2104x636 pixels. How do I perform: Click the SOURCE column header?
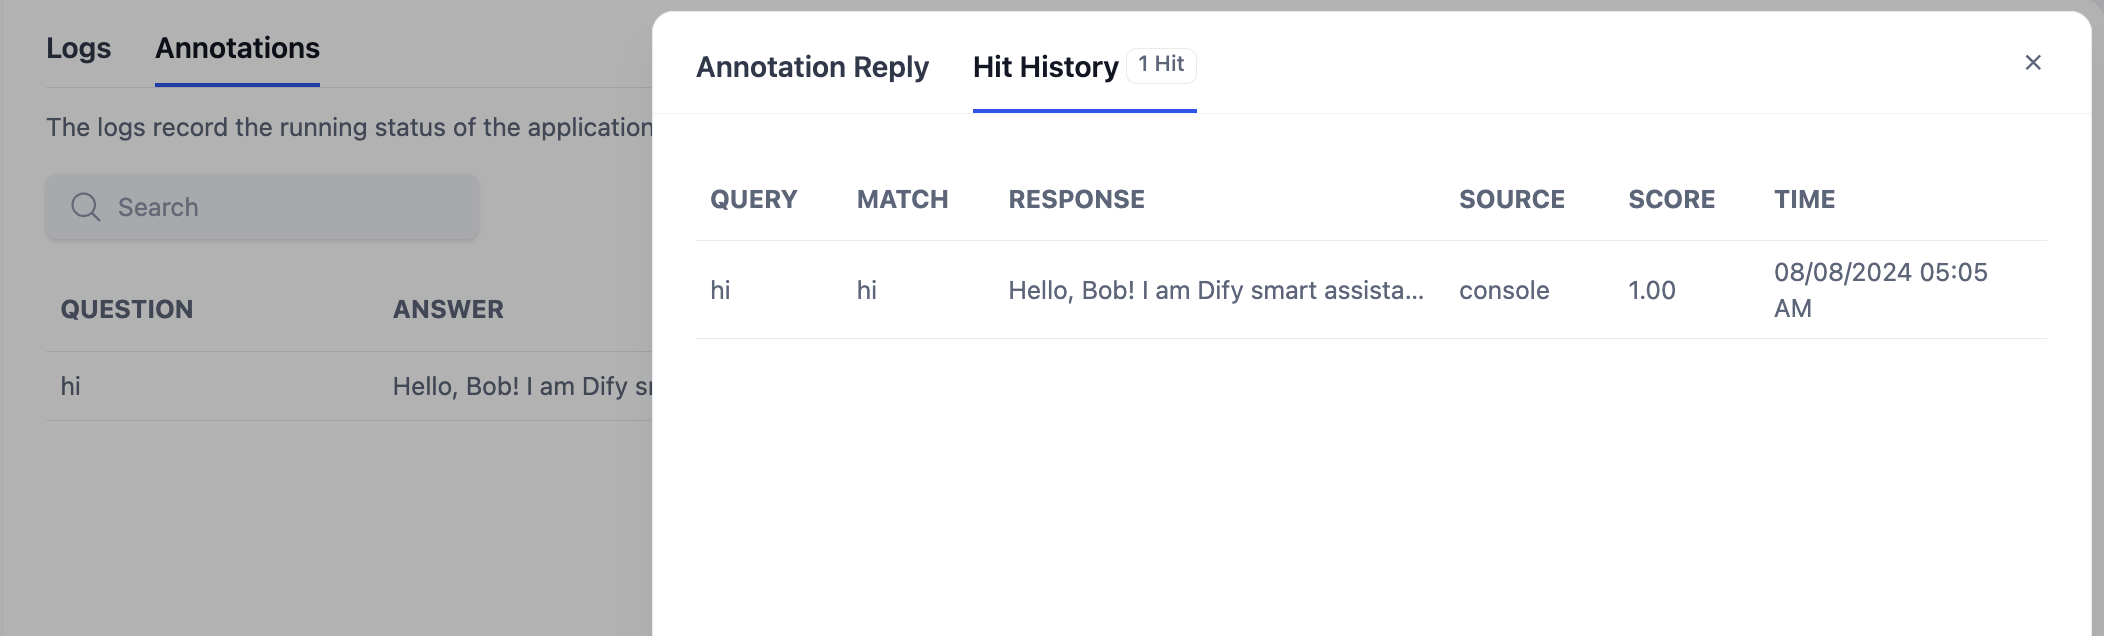coord(1511,199)
